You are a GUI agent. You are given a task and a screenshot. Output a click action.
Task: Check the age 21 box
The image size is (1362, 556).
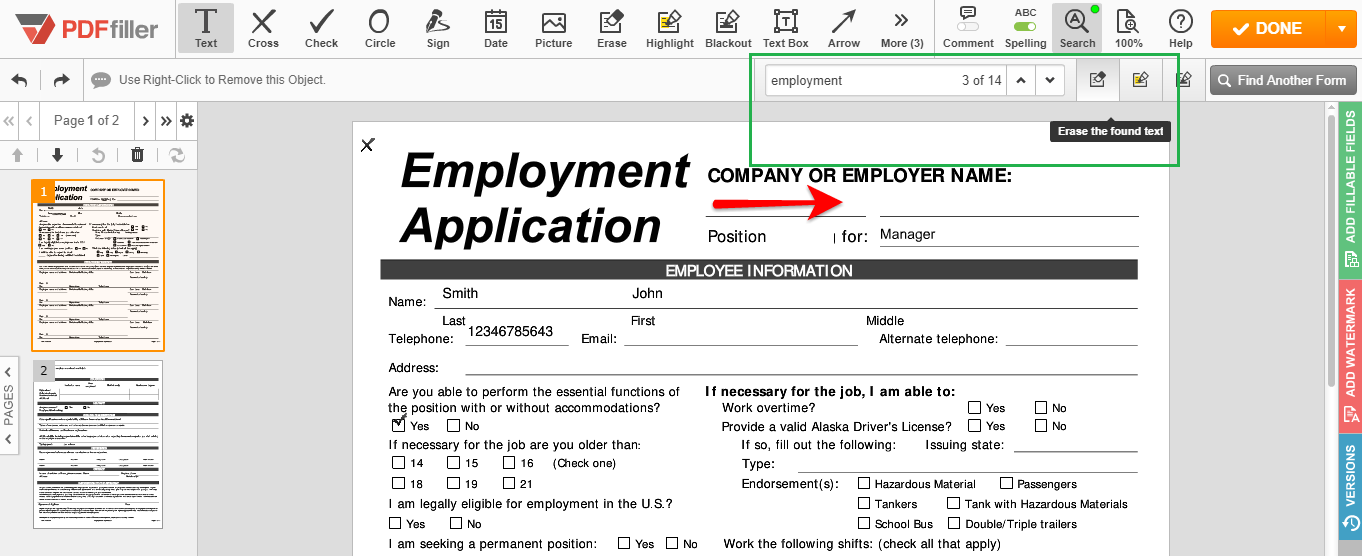tap(509, 483)
